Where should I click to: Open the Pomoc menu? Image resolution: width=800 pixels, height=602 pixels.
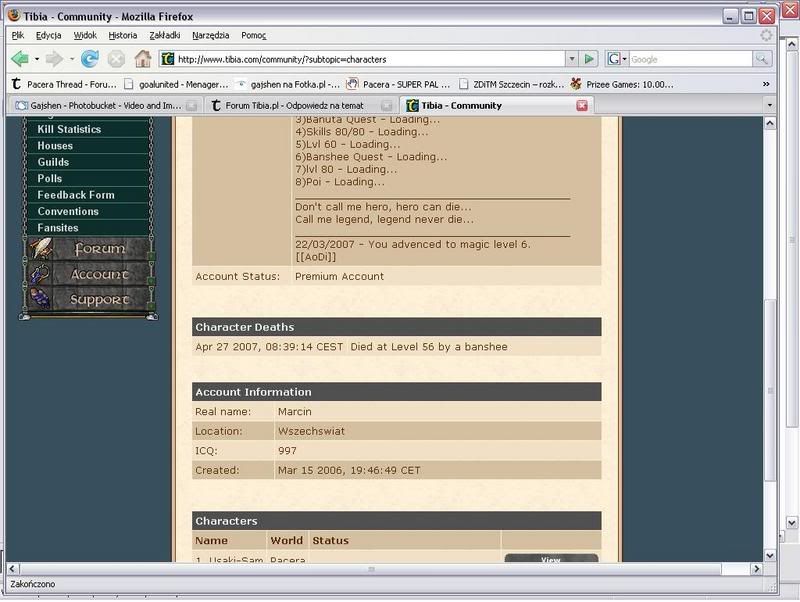(254, 35)
